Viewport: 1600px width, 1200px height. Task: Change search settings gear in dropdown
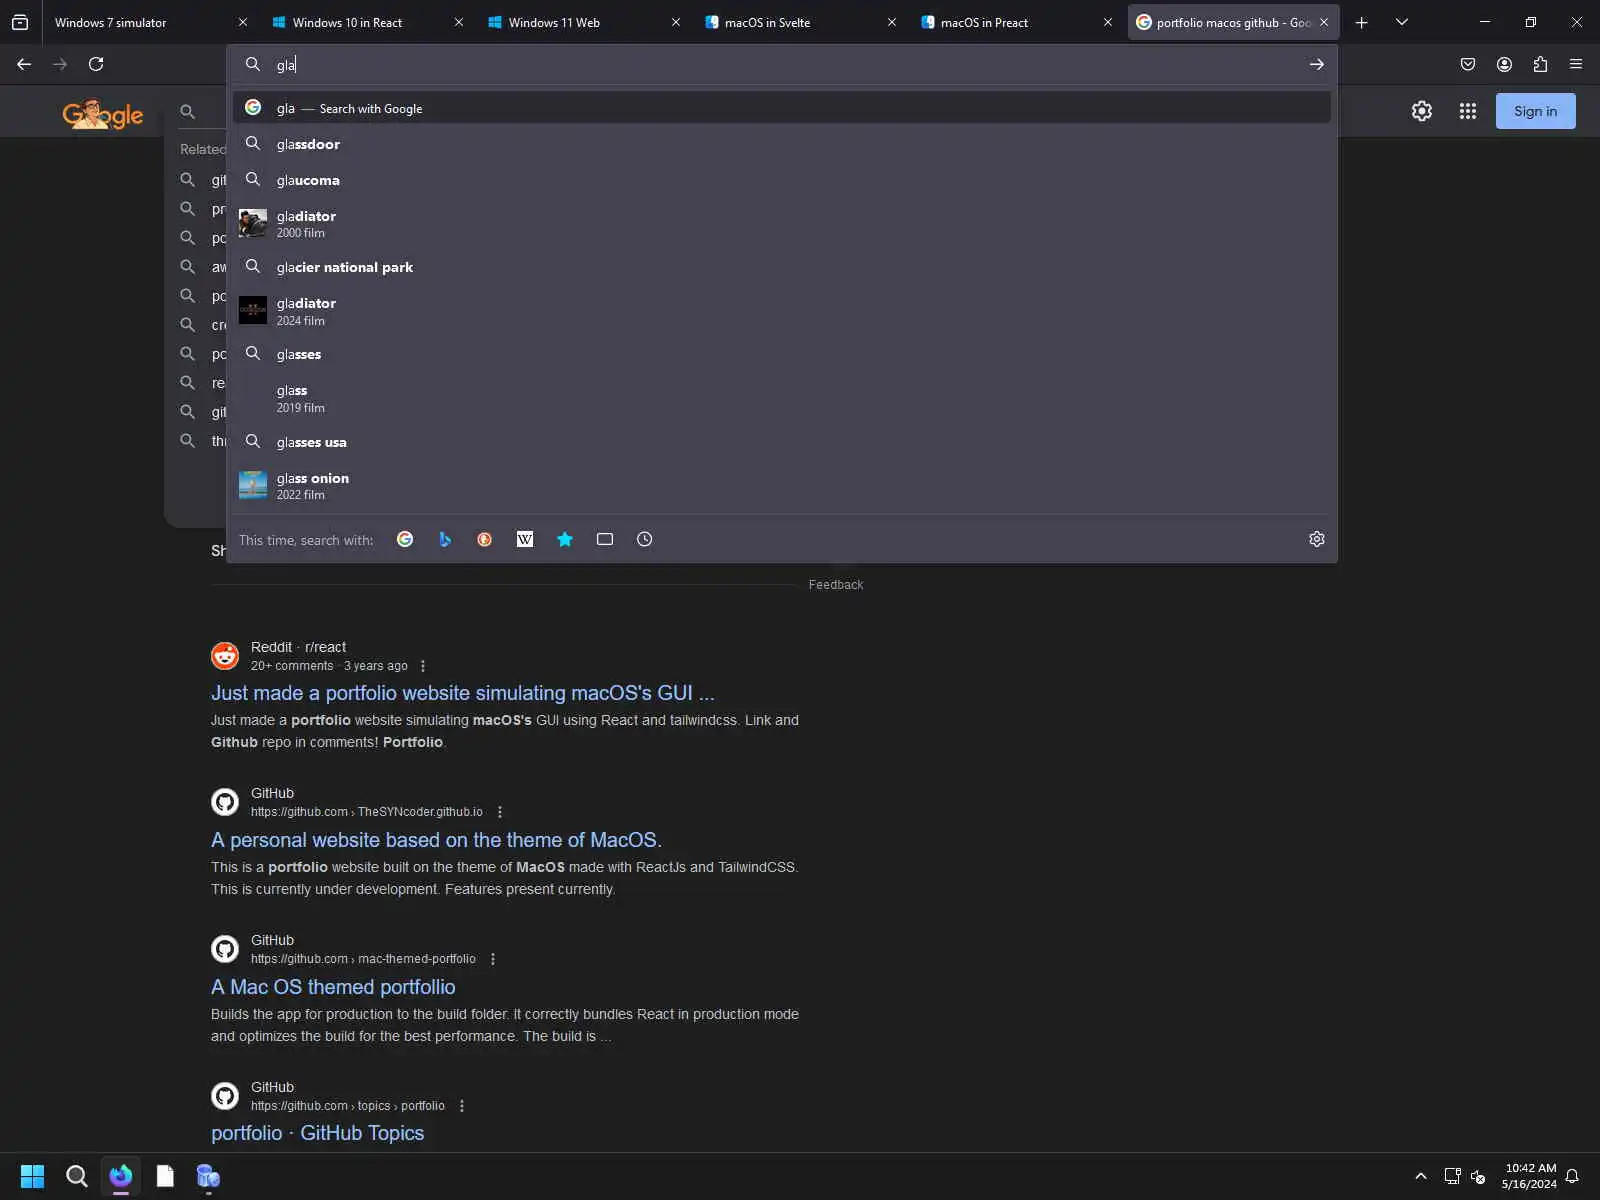click(1317, 539)
